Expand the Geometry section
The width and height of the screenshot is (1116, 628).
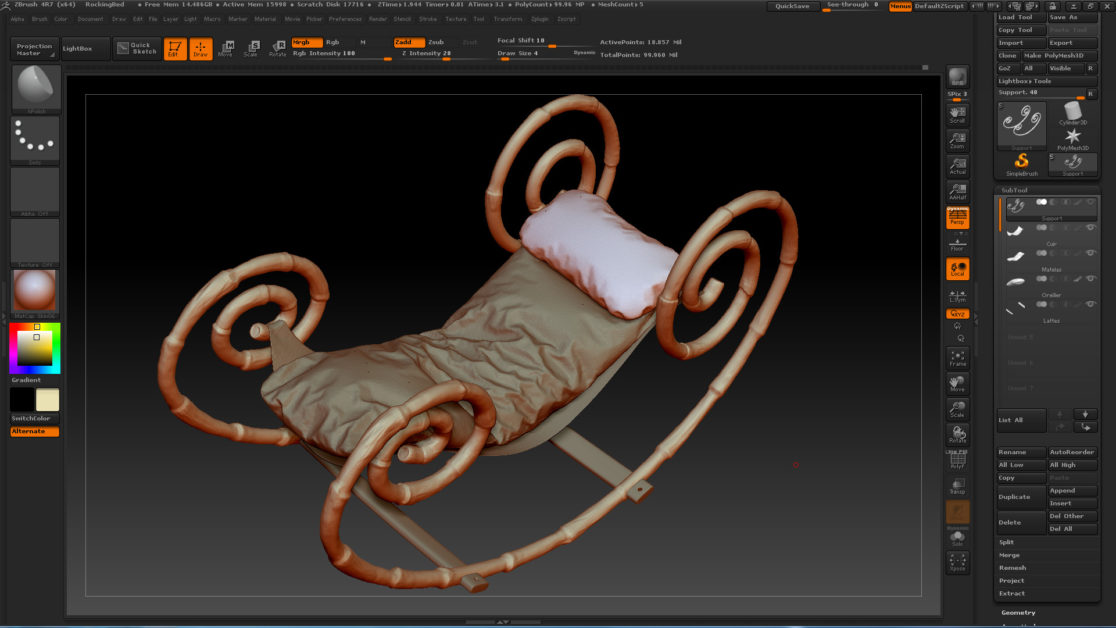1018,612
